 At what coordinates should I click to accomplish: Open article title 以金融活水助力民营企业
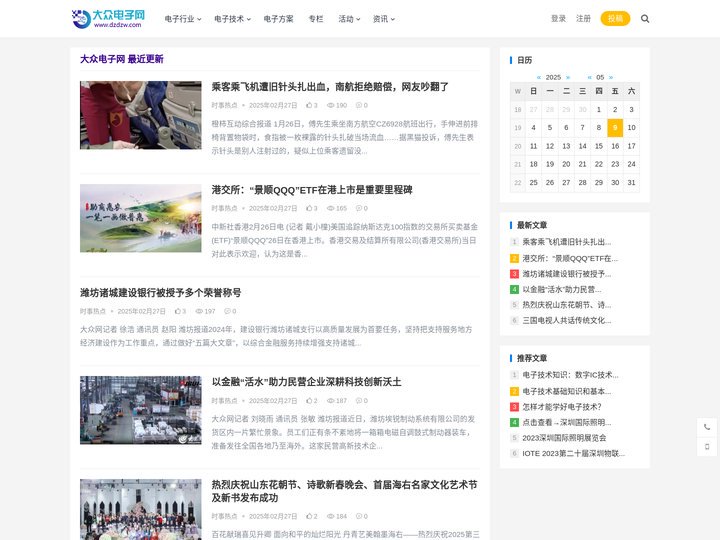click(x=306, y=382)
